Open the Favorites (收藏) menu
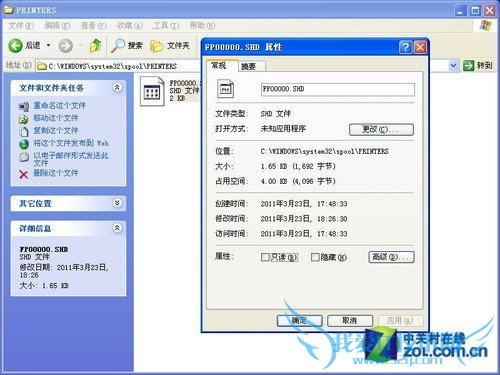This screenshot has width=500, height=375. [x=129, y=26]
